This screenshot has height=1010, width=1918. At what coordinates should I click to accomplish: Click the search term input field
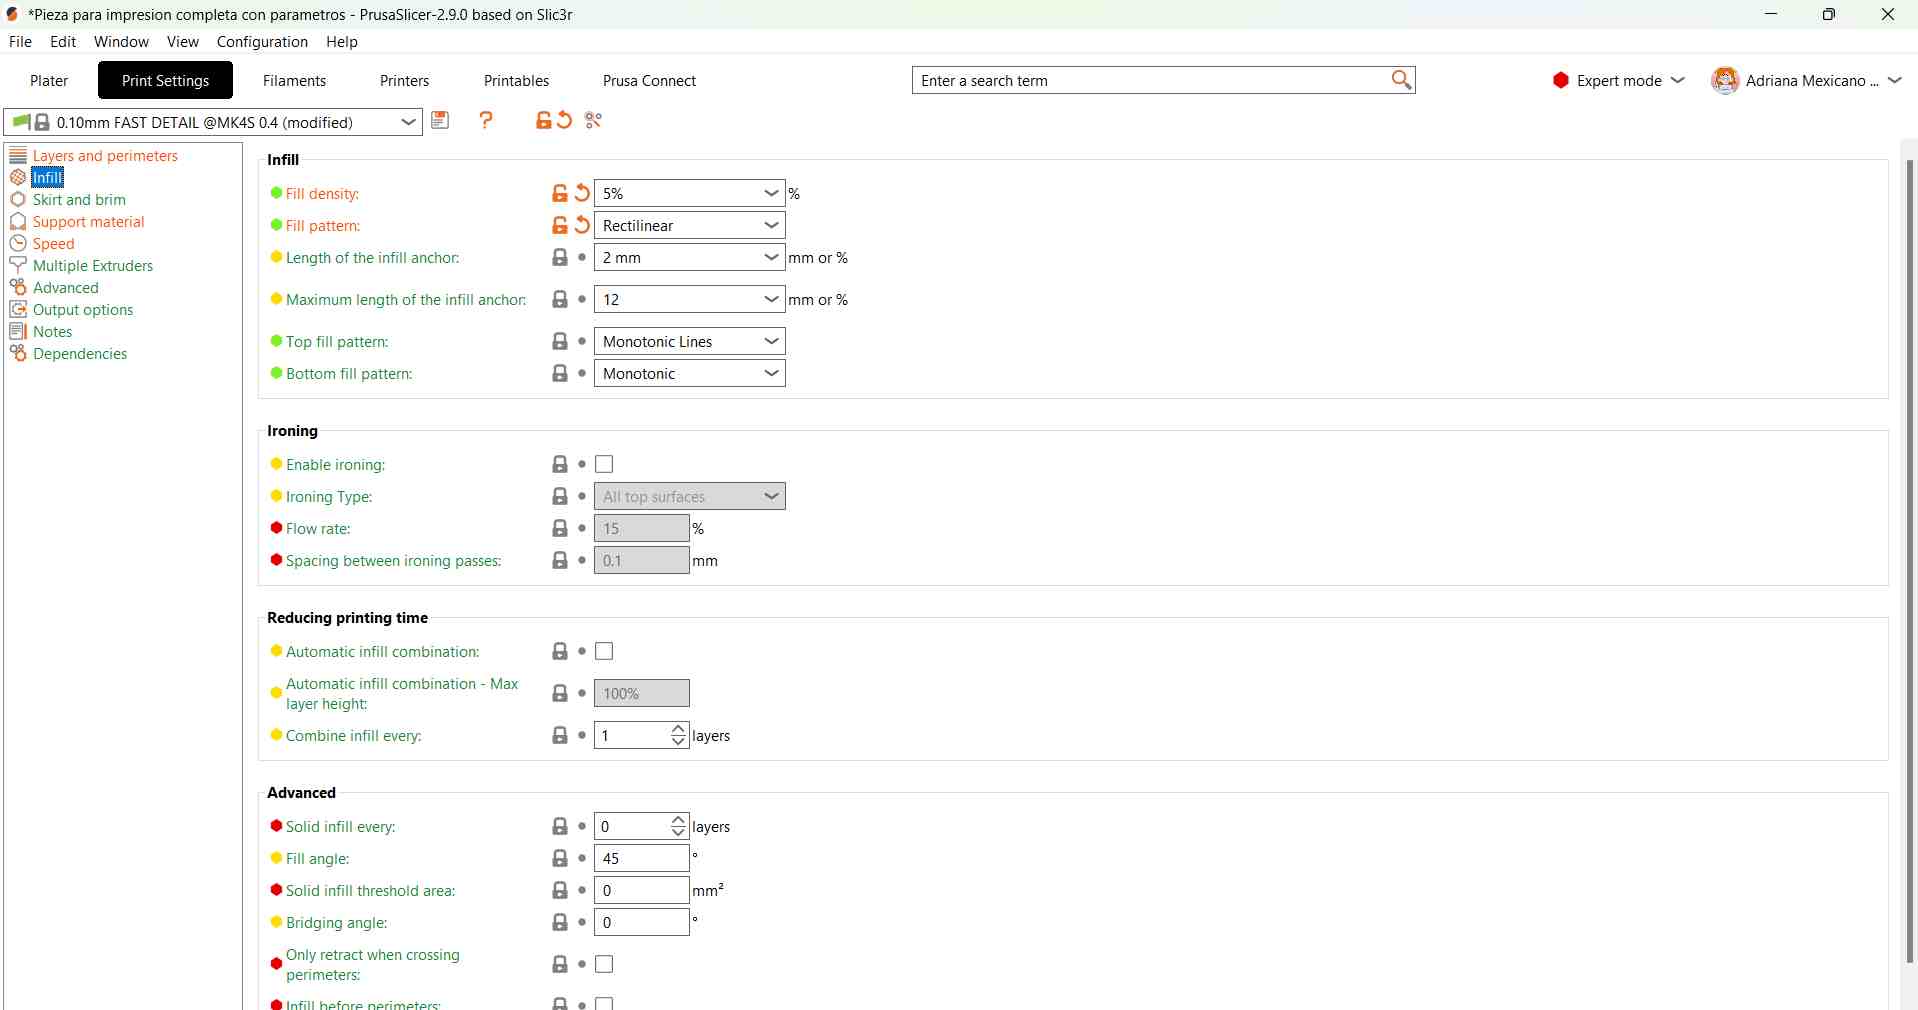[1150, 81]
